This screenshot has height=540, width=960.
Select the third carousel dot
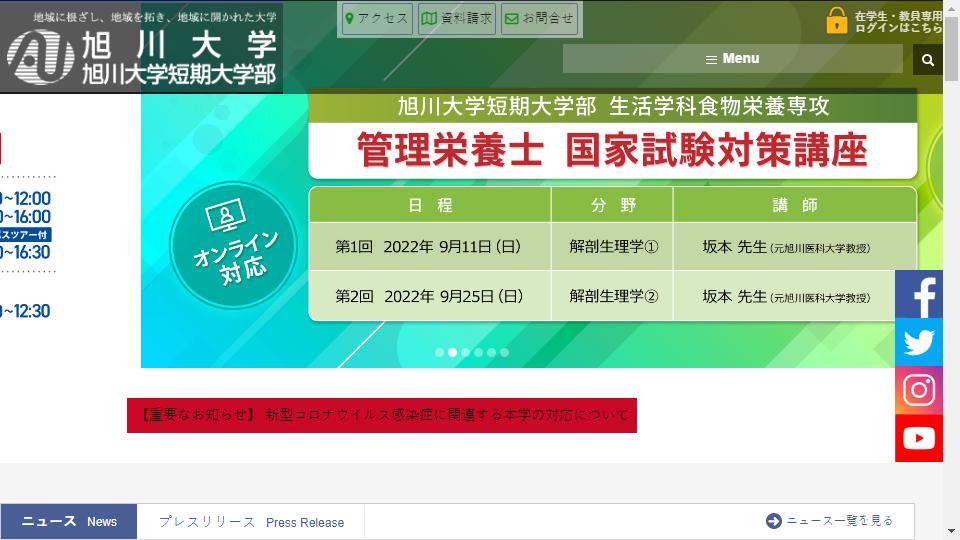tap(465, 352)
